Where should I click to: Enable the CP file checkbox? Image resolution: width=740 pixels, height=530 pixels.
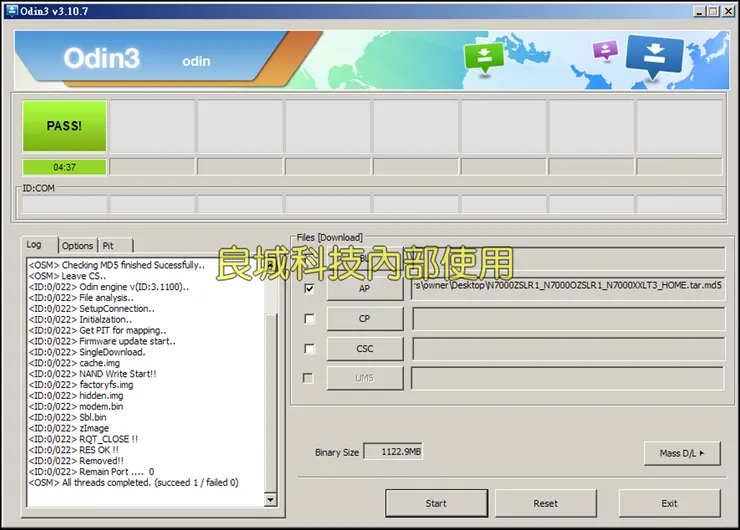click(x=310, y=319)
